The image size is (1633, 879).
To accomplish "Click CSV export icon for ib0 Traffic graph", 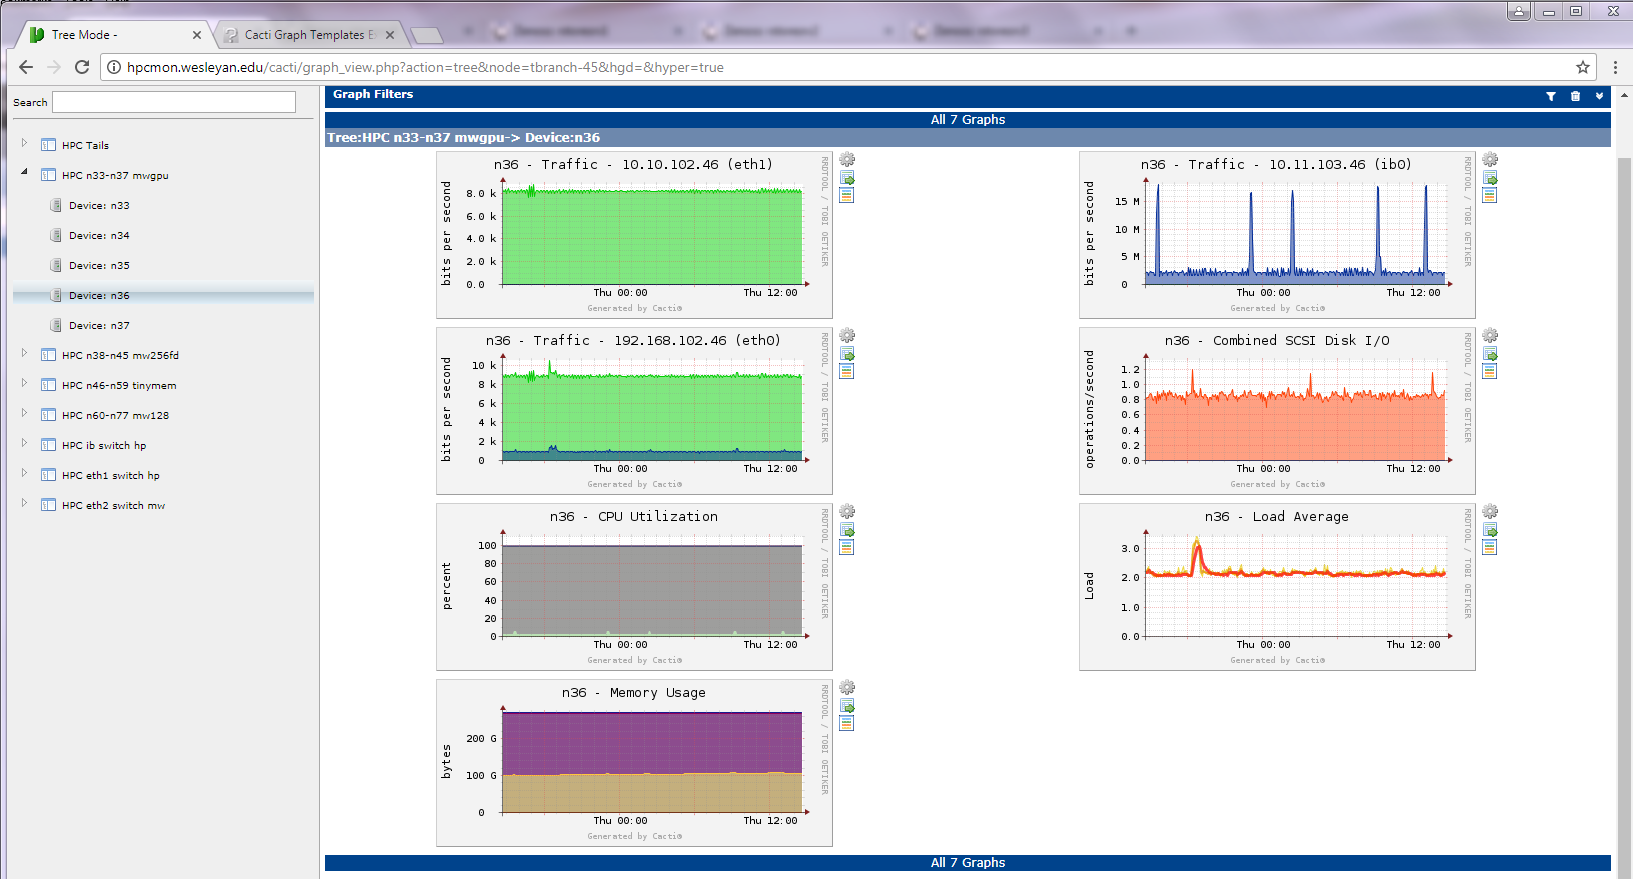I will (1490, 178).
